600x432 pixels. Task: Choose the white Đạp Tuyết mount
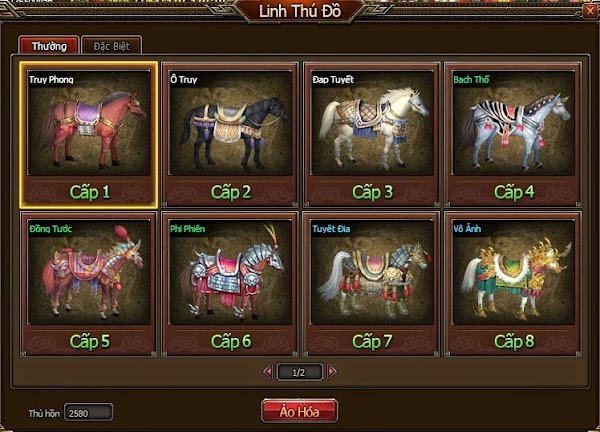click(x=372, y=122)
